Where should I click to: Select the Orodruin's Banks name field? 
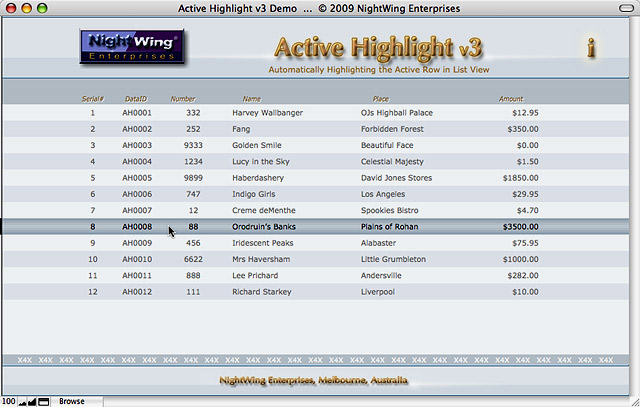point(264,227)
